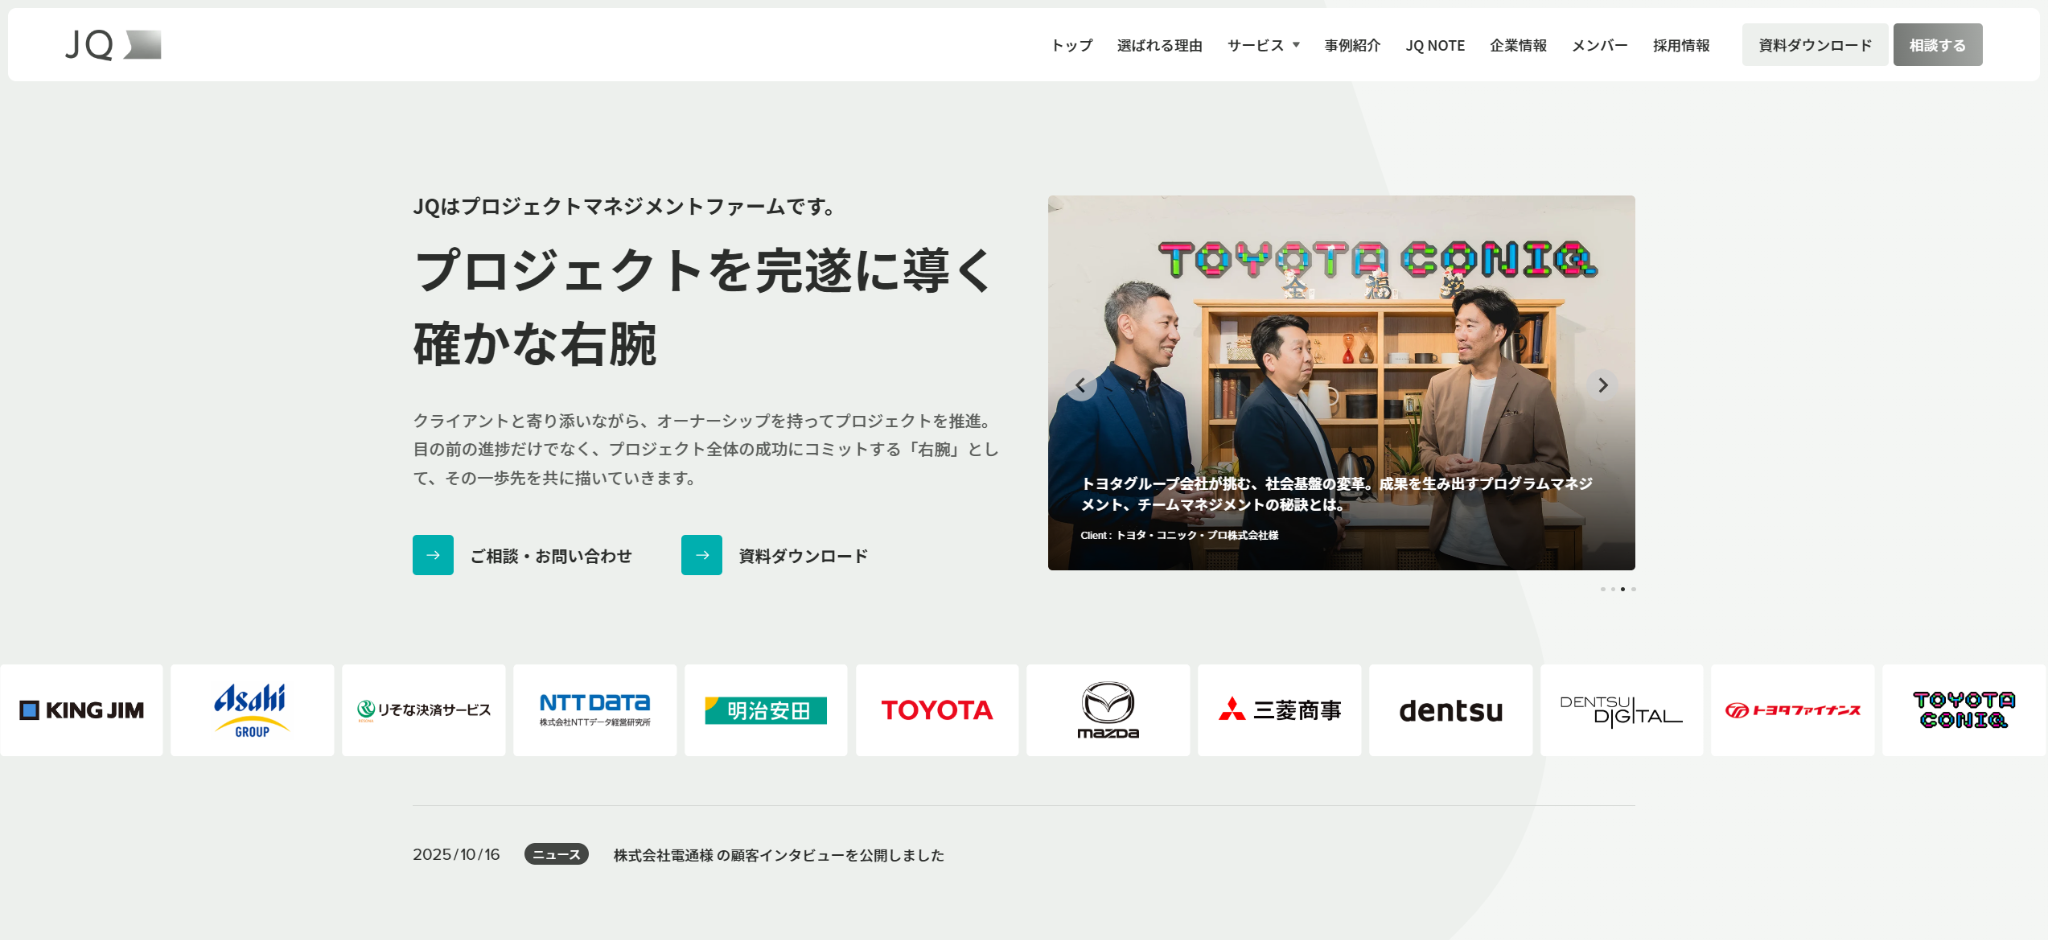Click the Mazda logo
The width and height of the screenshot is (2048, 940).
1108,710
